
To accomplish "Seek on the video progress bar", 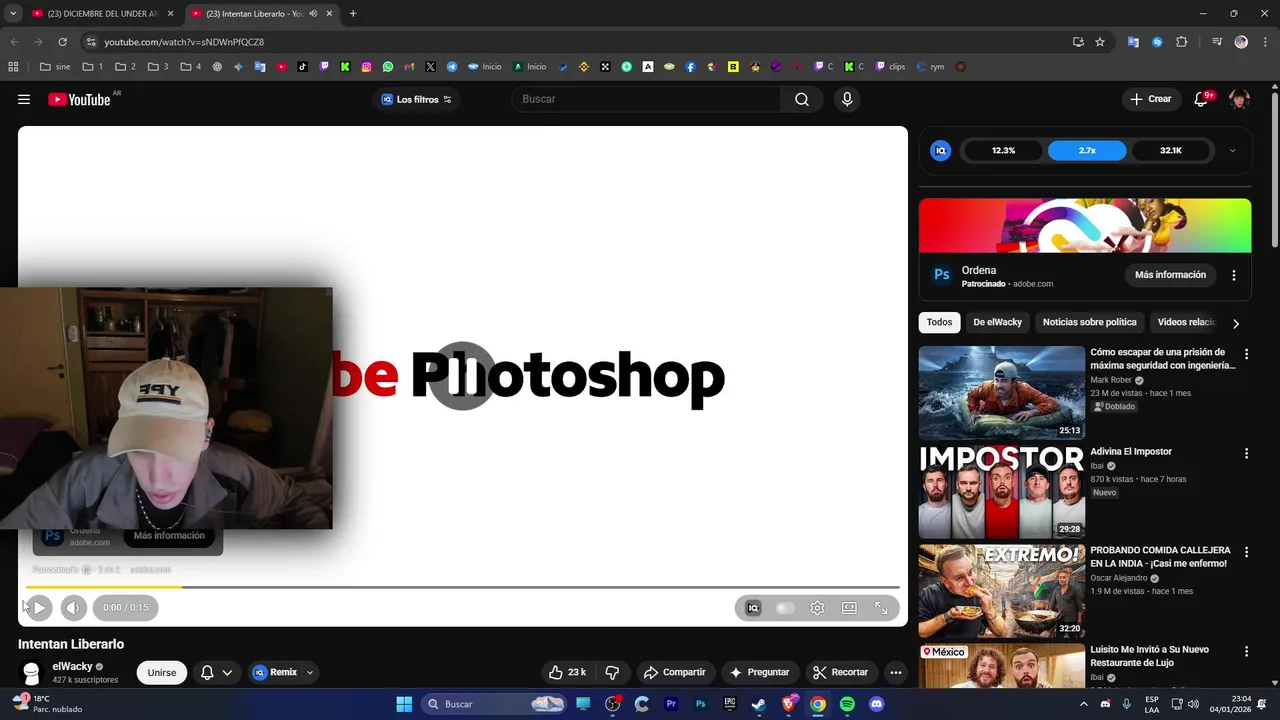I will 462,587.
